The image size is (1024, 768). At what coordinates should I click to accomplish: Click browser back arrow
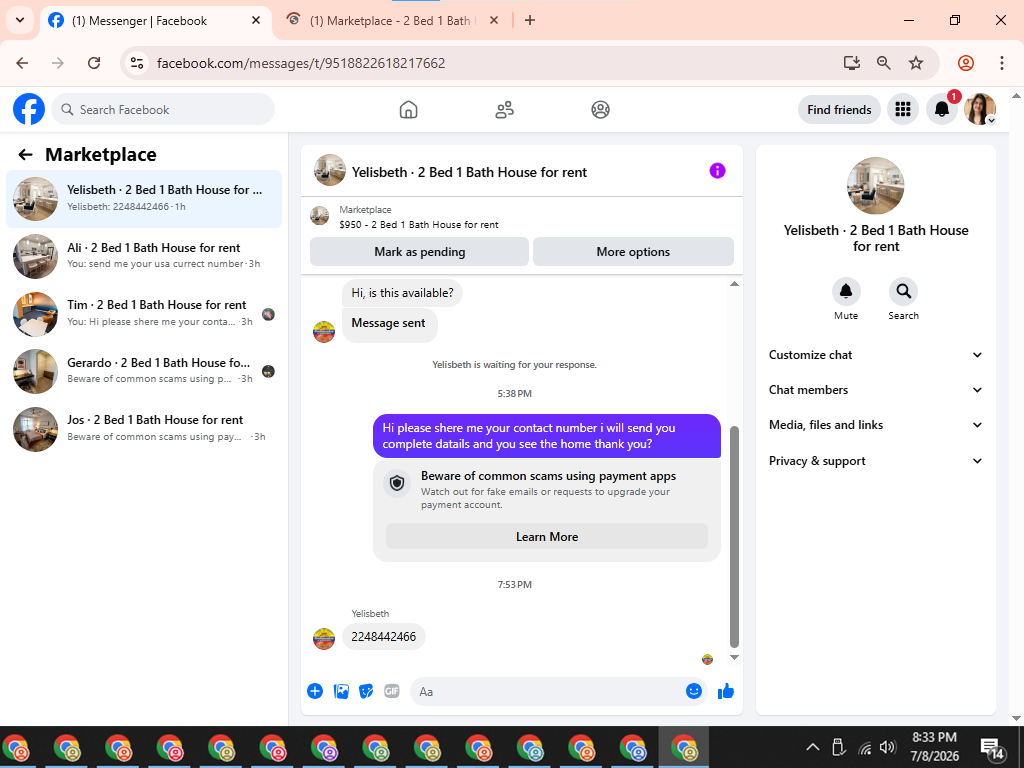[x=22, y=63]
